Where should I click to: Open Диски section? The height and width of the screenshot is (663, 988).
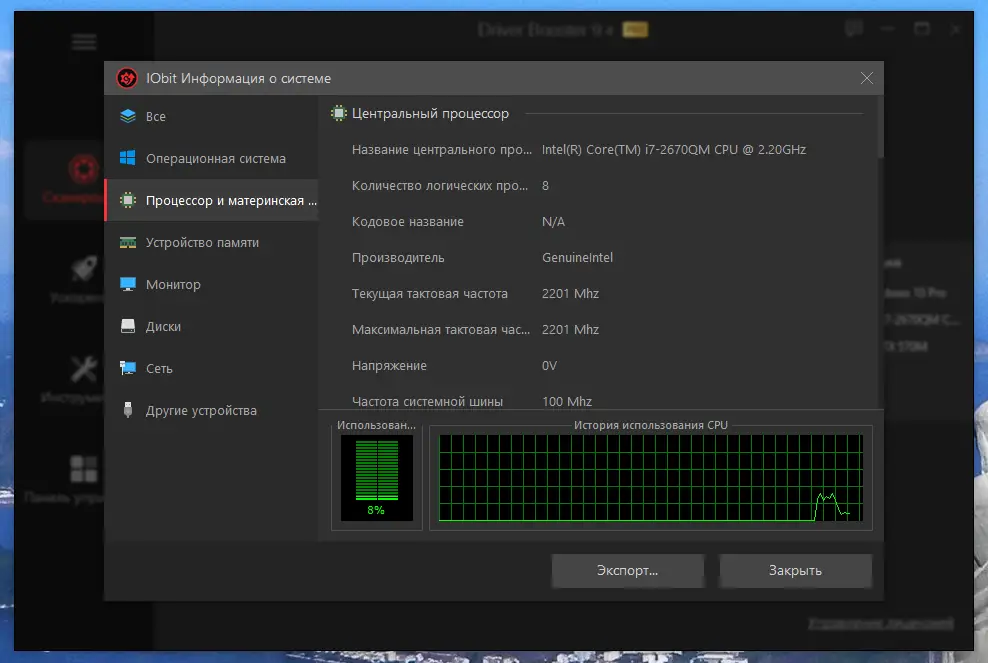(x=211, y=326)
